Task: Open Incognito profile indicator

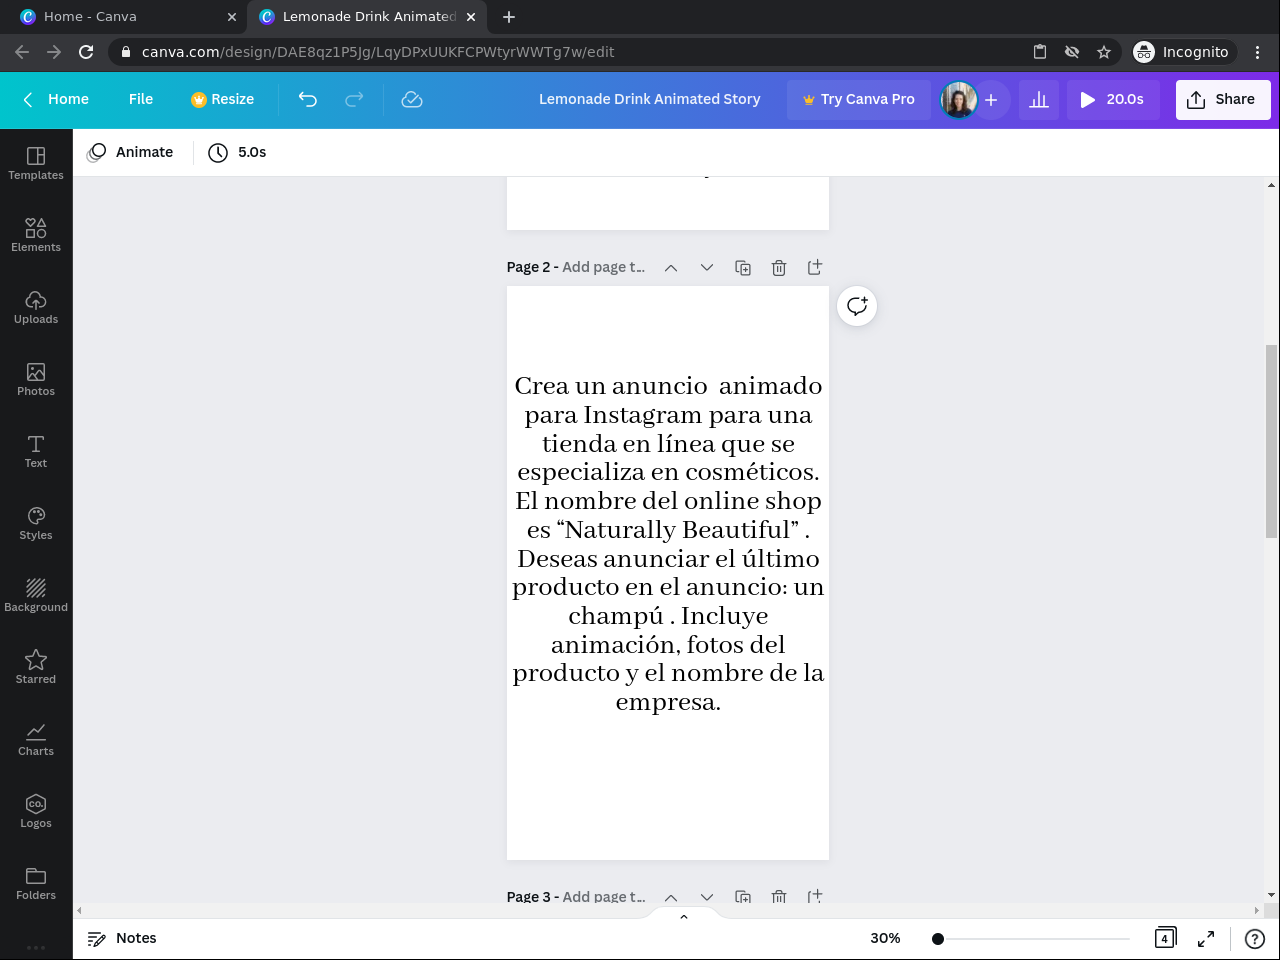Action: (1182, 52)
